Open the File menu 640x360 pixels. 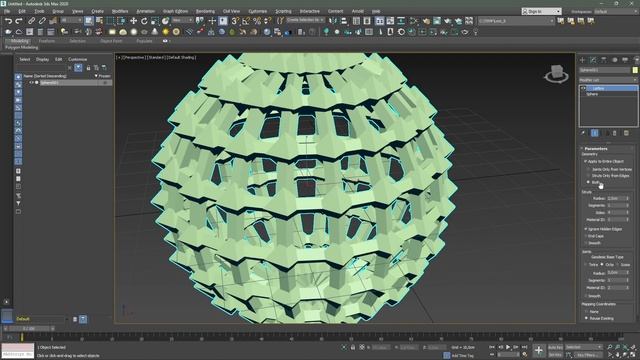click(7, 11)
